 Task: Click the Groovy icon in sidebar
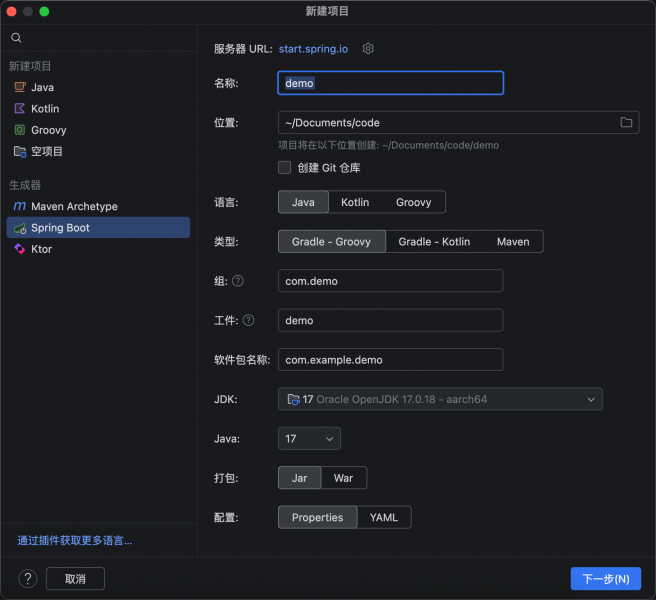coord(20,130)
